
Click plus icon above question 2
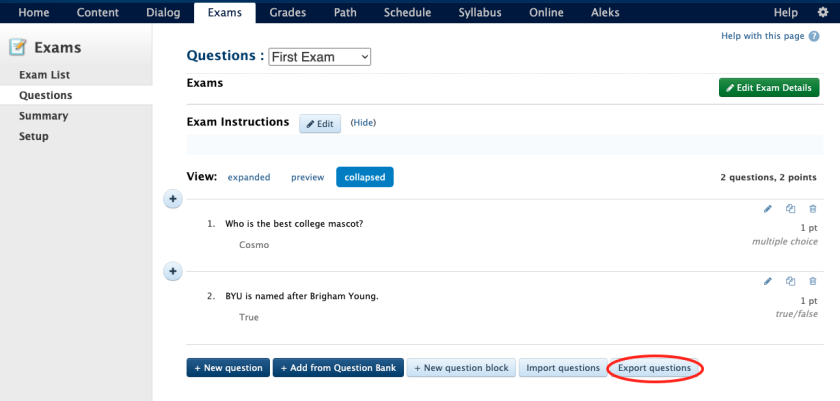click(172, 271)
